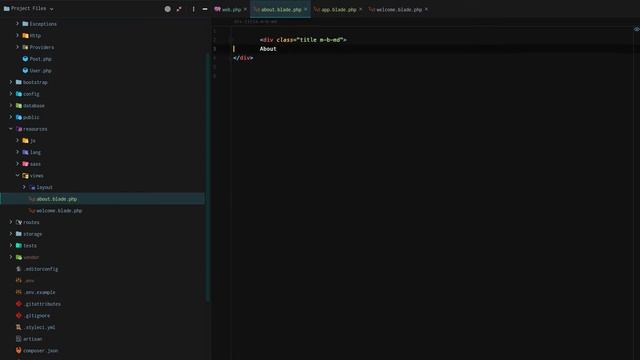Click the web.php tab file icon

point(218,9)
